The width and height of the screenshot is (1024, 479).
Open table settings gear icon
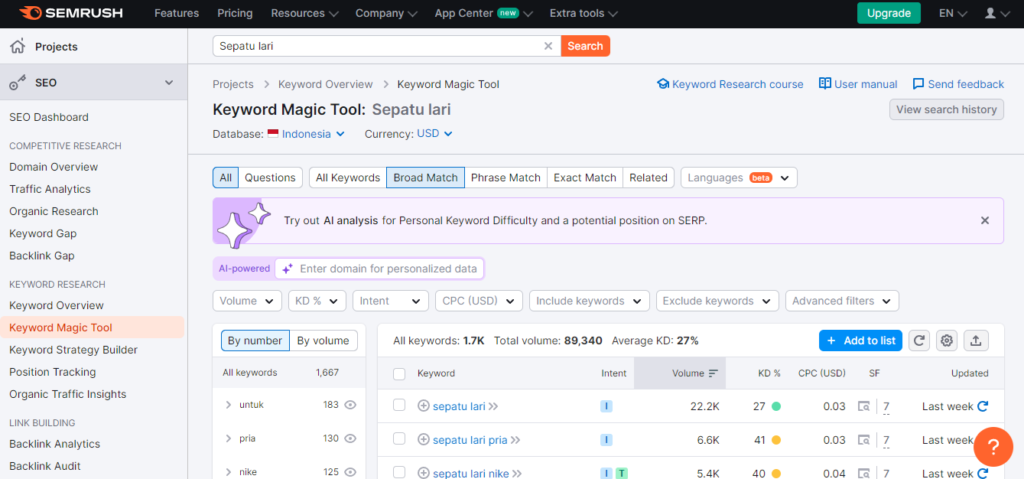[947, 340]
